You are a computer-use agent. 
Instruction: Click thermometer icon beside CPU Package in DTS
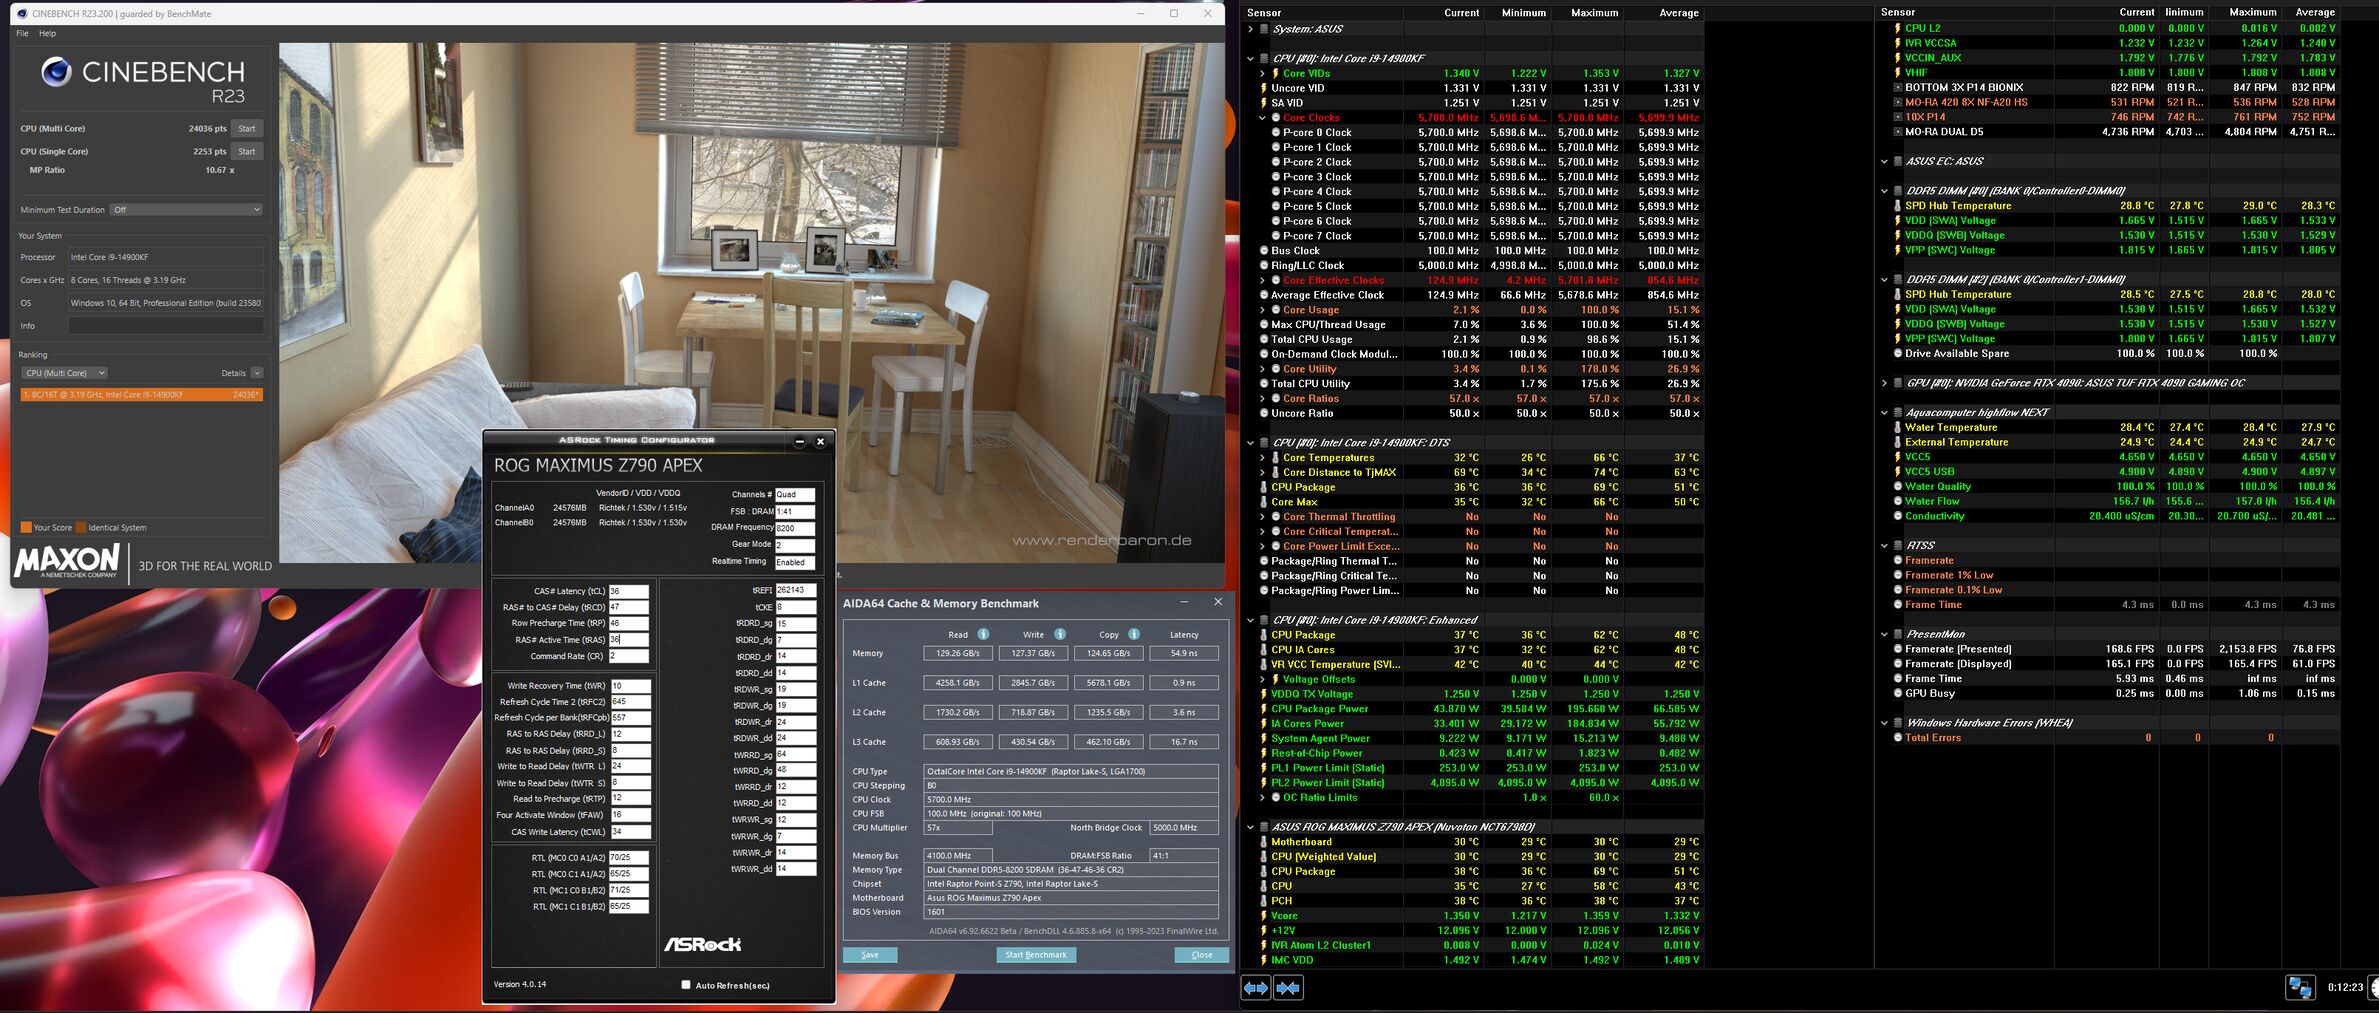[1264, 487]
